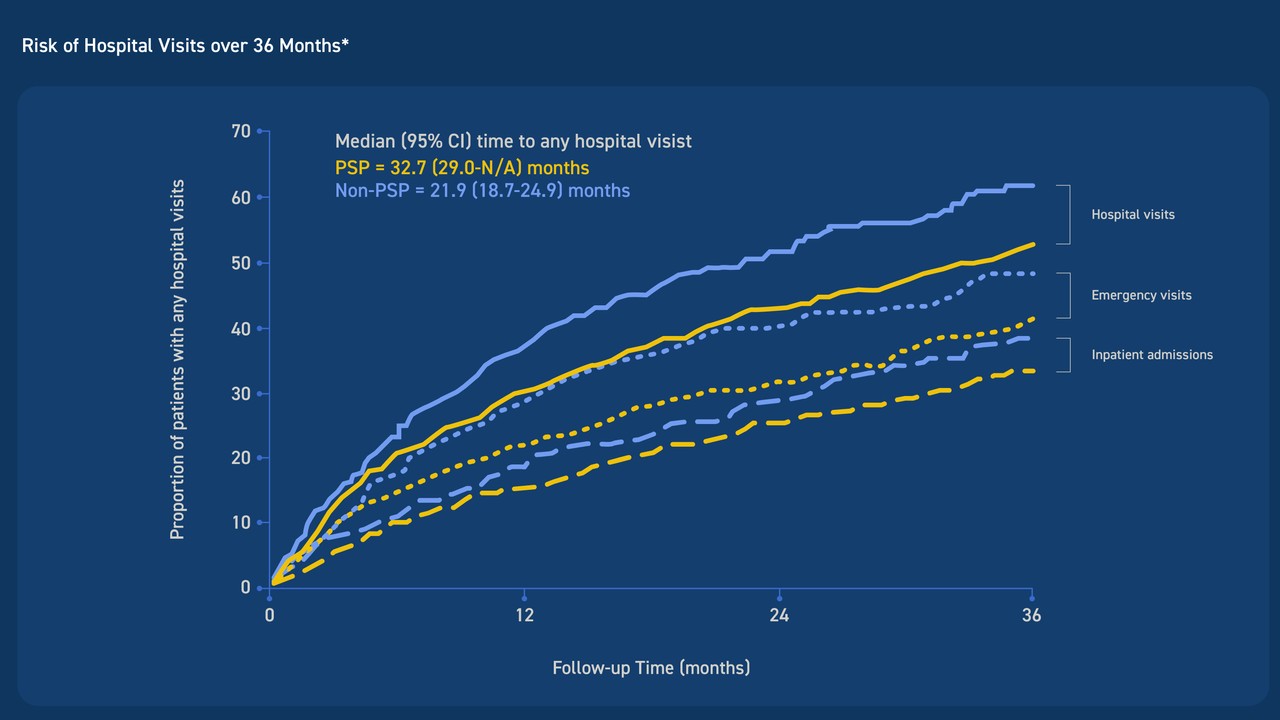Click the Inpatient admissions legend label
1280x720 pixels.
1152,354
